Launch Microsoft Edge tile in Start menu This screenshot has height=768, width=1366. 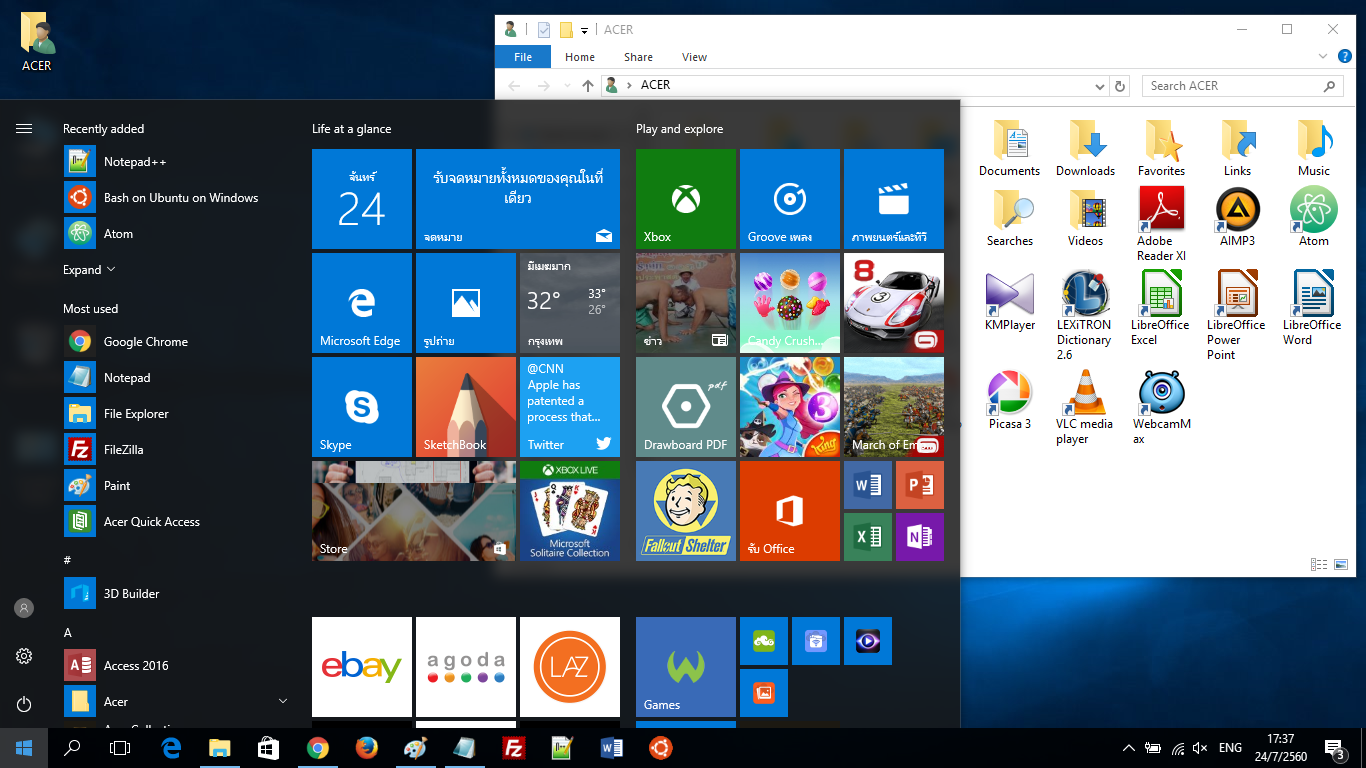(x=362, y=303)
